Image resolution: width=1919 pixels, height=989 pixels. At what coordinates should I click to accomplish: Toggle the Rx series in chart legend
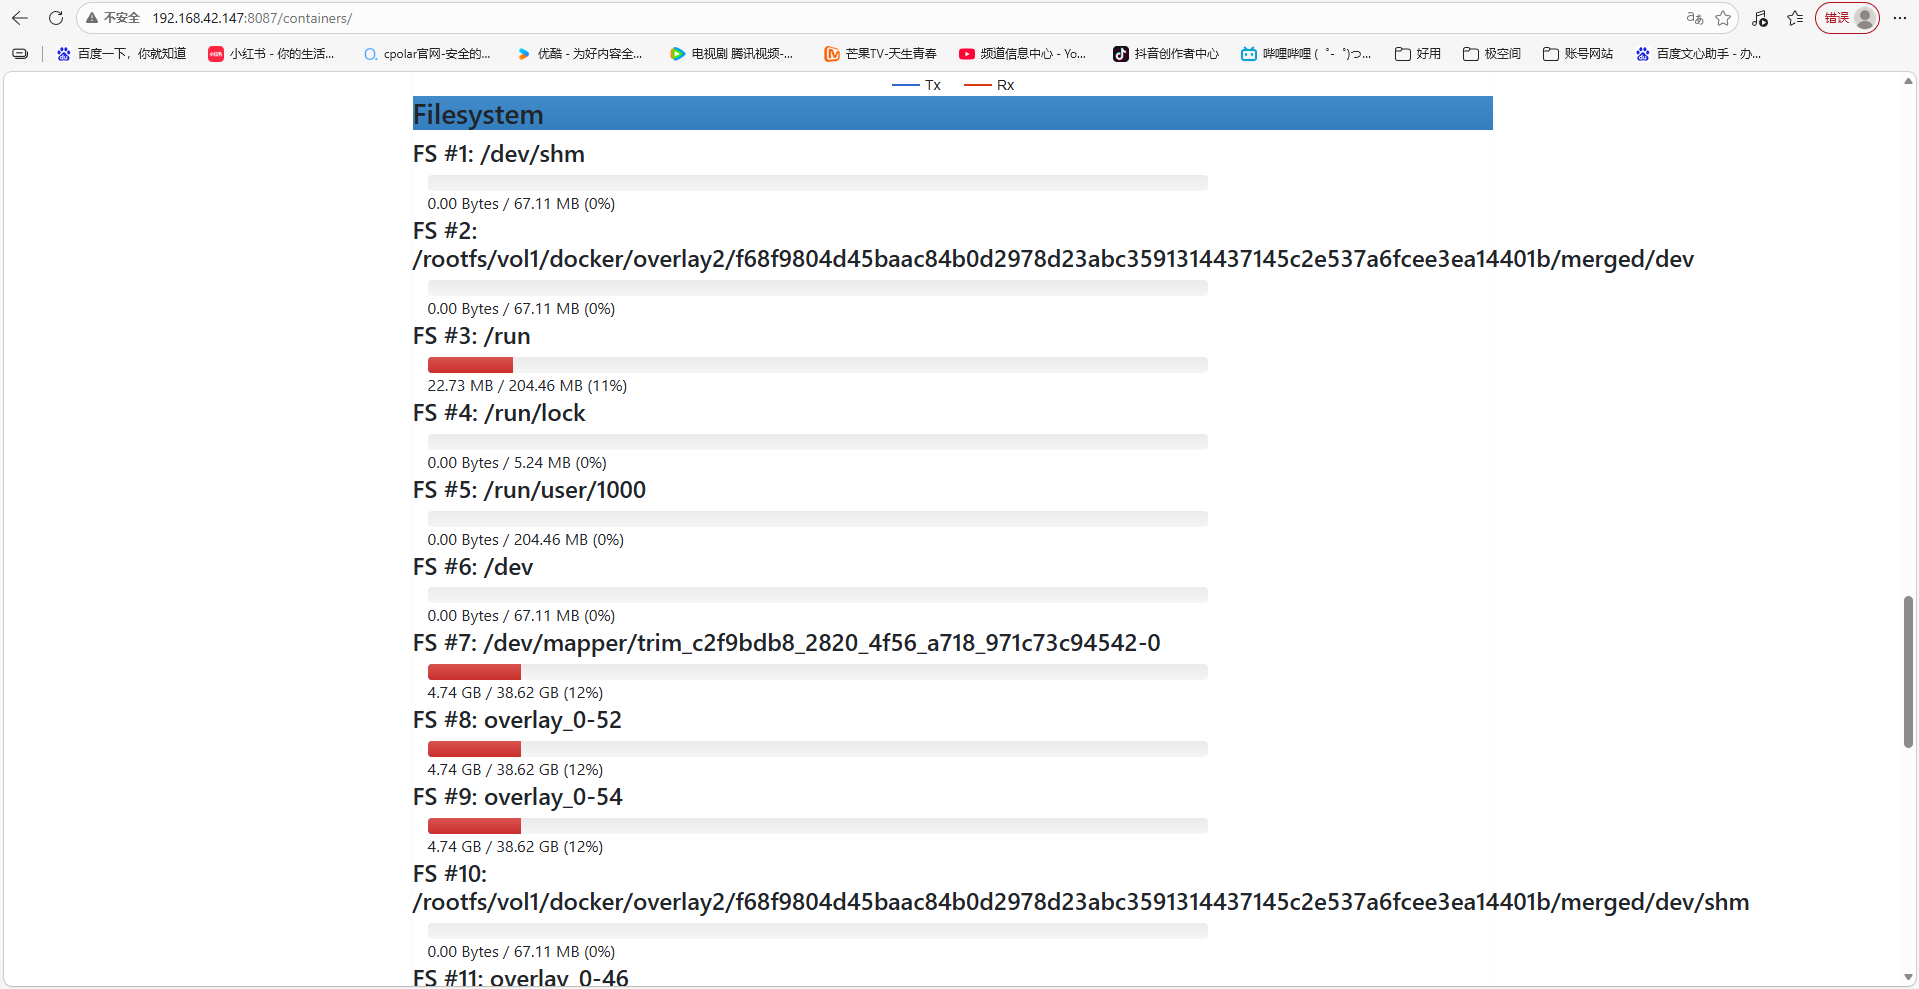[989, 85]
